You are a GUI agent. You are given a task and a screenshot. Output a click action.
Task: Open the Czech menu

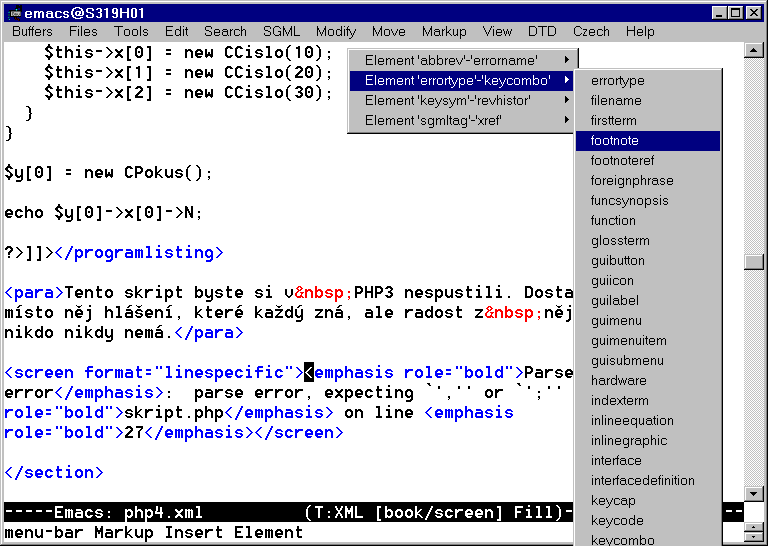(592, 32)
